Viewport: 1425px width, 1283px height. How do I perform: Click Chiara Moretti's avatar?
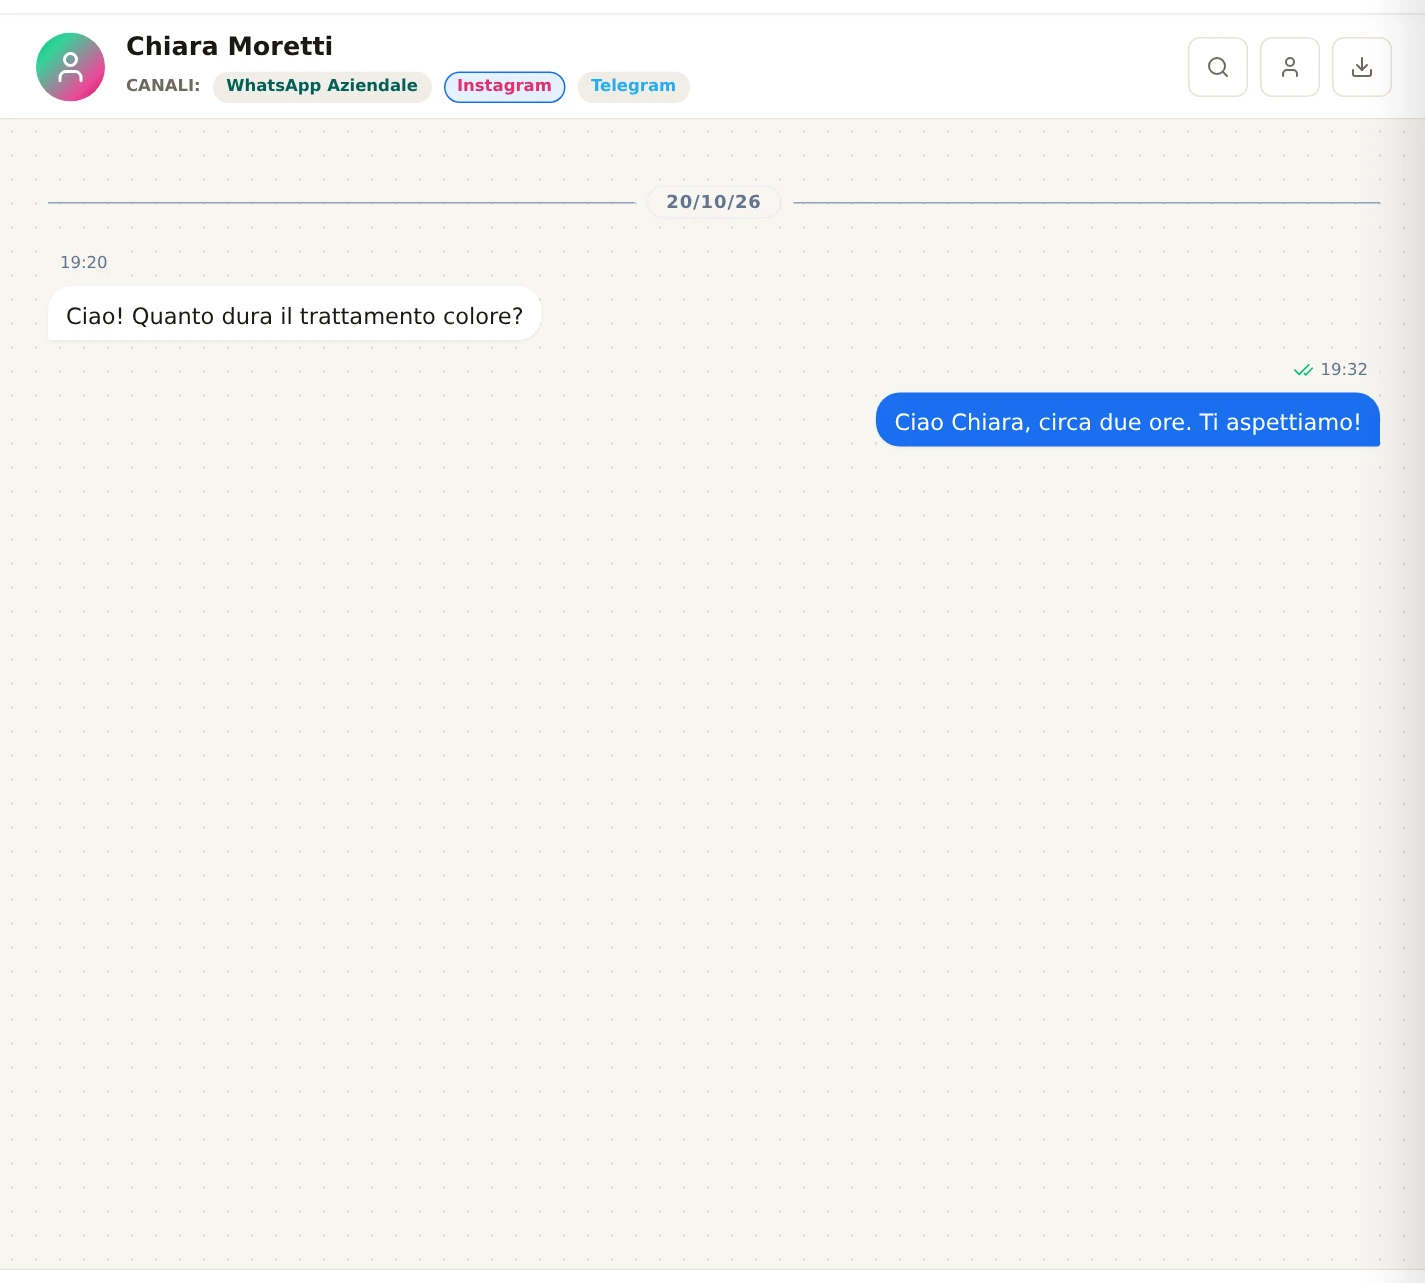70,67
